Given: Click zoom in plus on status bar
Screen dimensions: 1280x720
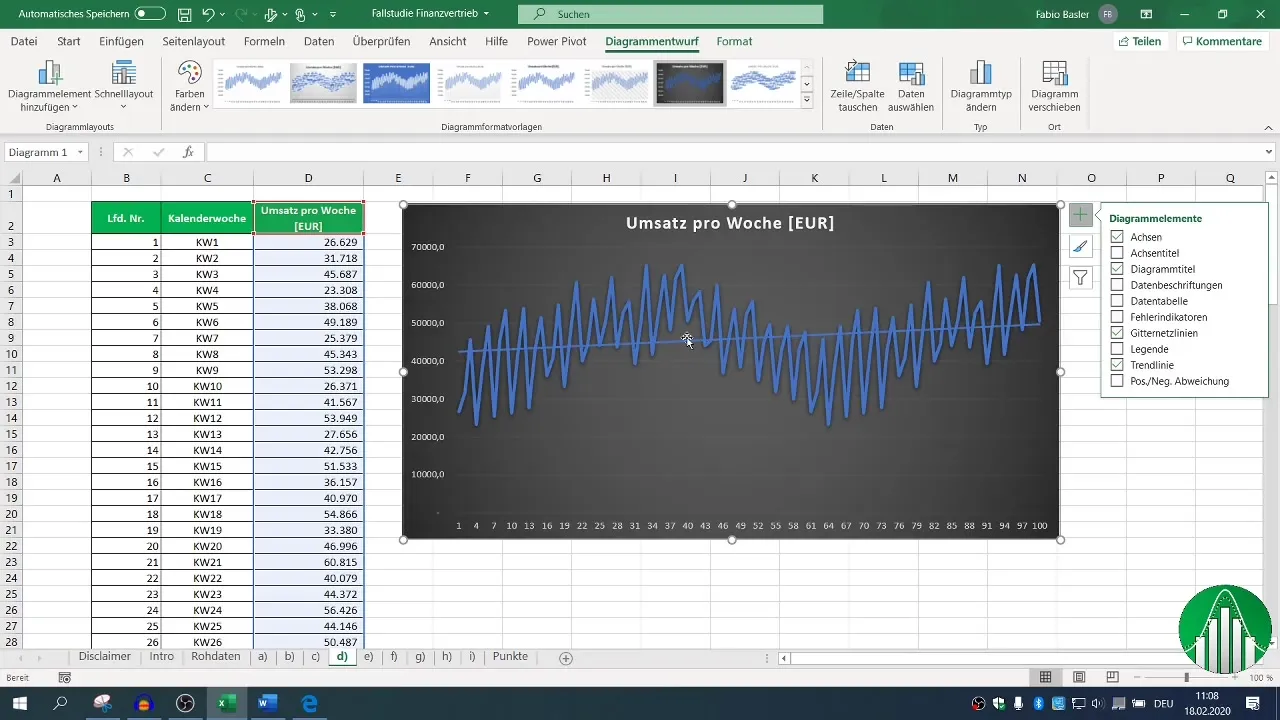Looking at the screenshot, I should [x=1234, y=677].
